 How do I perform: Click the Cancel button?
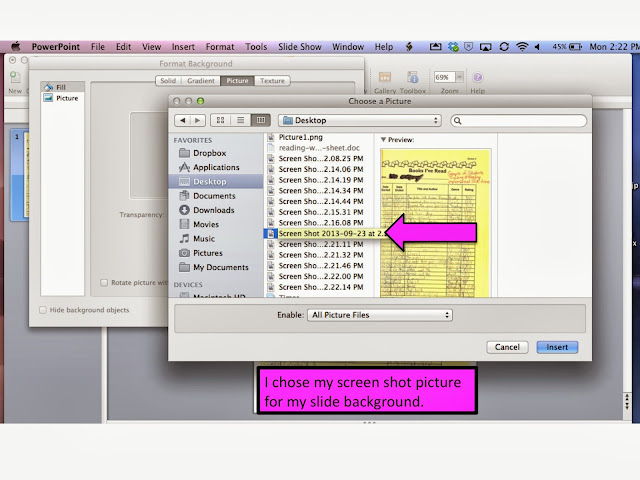click(507, 347)
